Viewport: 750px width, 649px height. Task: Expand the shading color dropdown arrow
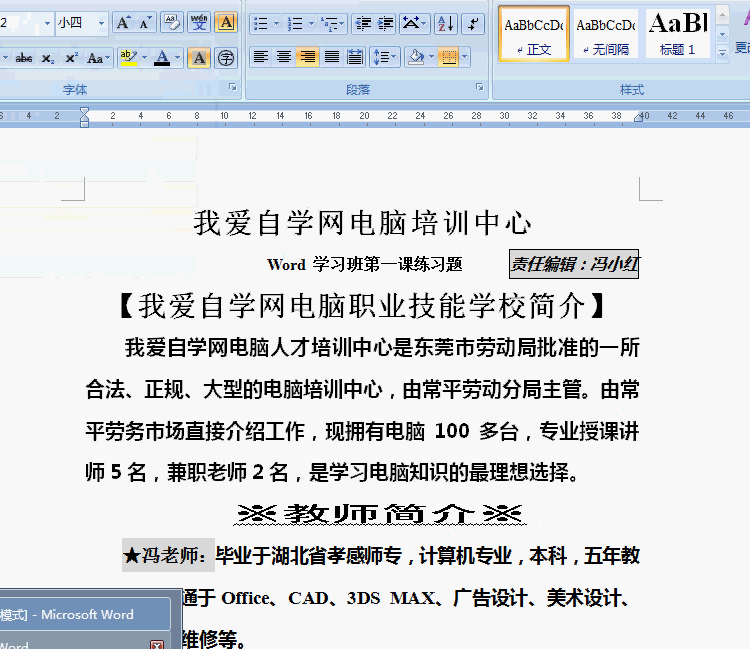431,57
